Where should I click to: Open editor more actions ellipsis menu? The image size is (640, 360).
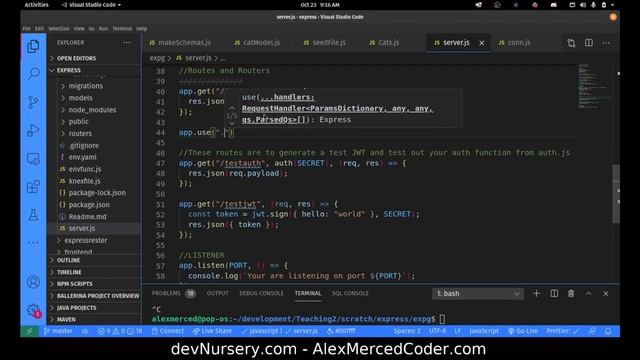pos(606,43)
